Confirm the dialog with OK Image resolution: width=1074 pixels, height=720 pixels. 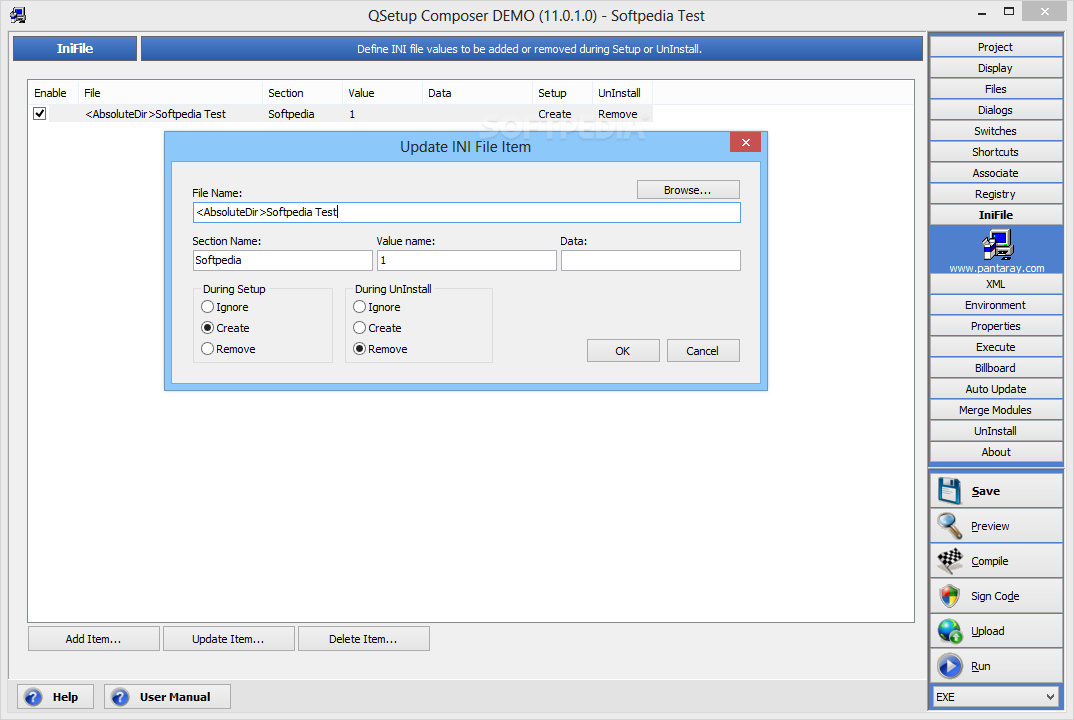coord(623,351)
